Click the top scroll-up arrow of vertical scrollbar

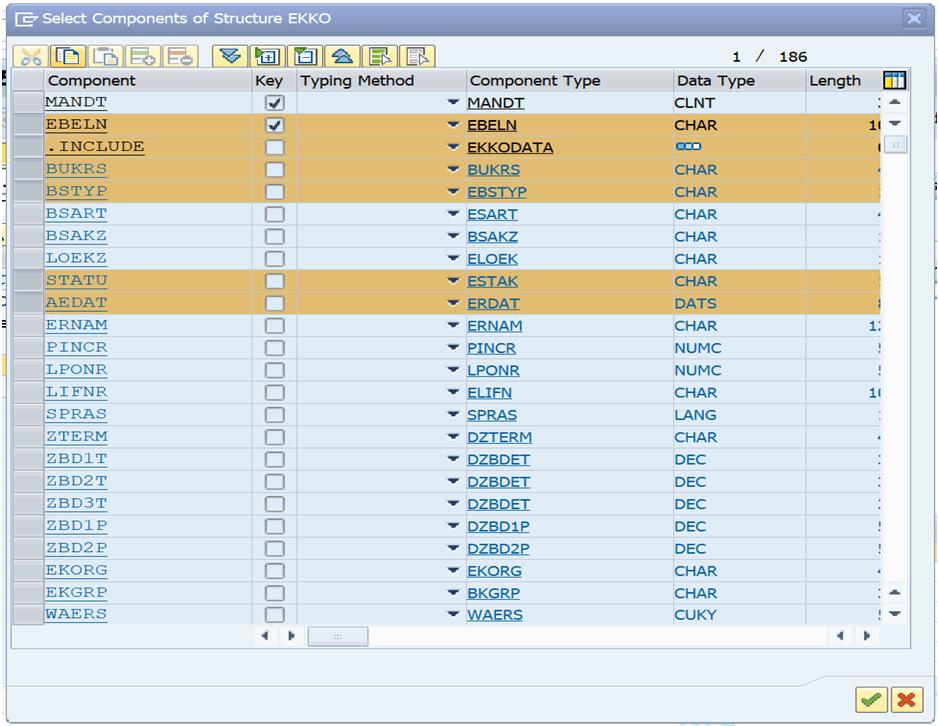click(895, 102)
